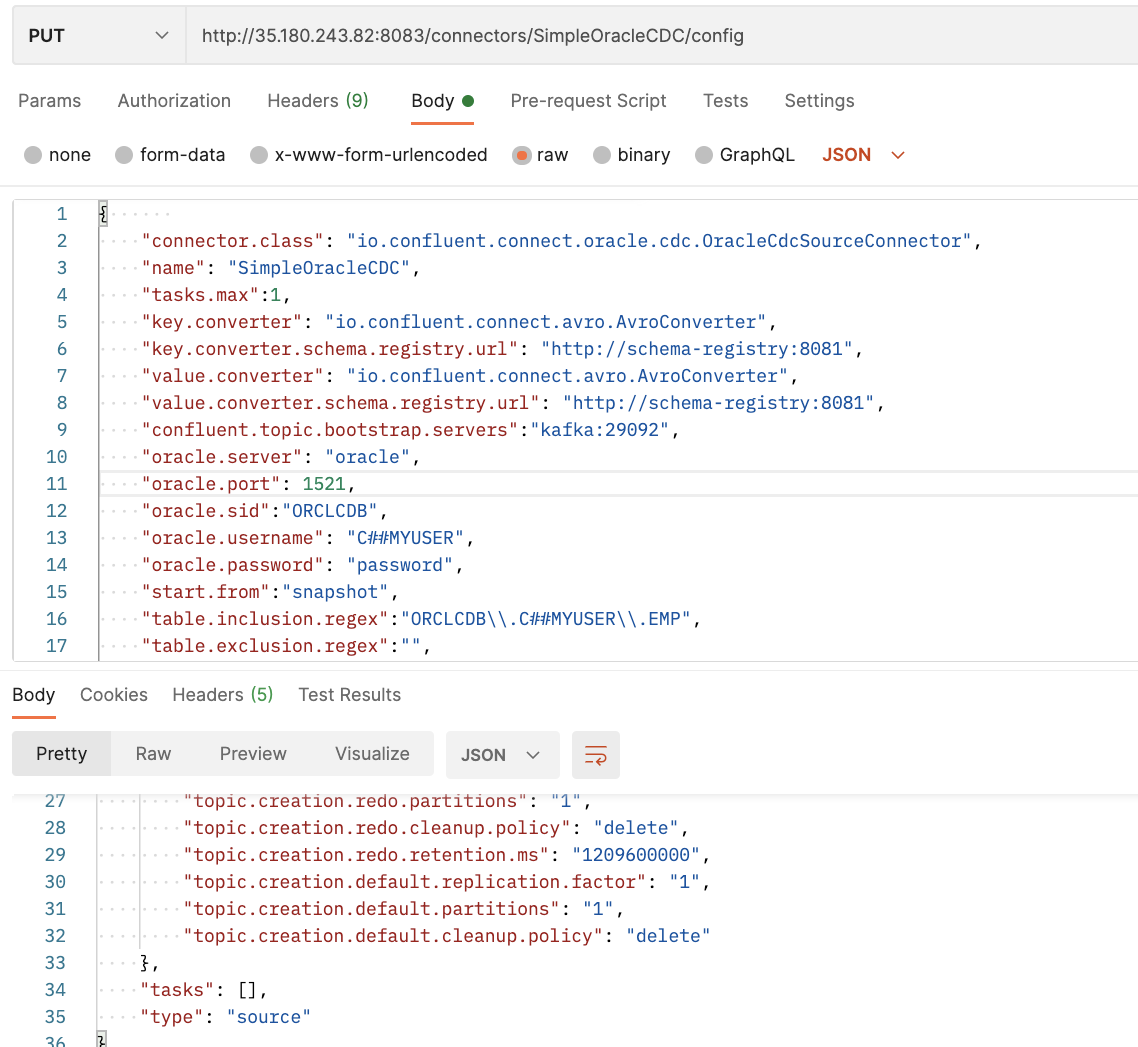Image resolution: width=1138 pixels, height=1047 pixels.
Task: Select x-www-form-urlencoded body type
Action: tap(368, 155)
